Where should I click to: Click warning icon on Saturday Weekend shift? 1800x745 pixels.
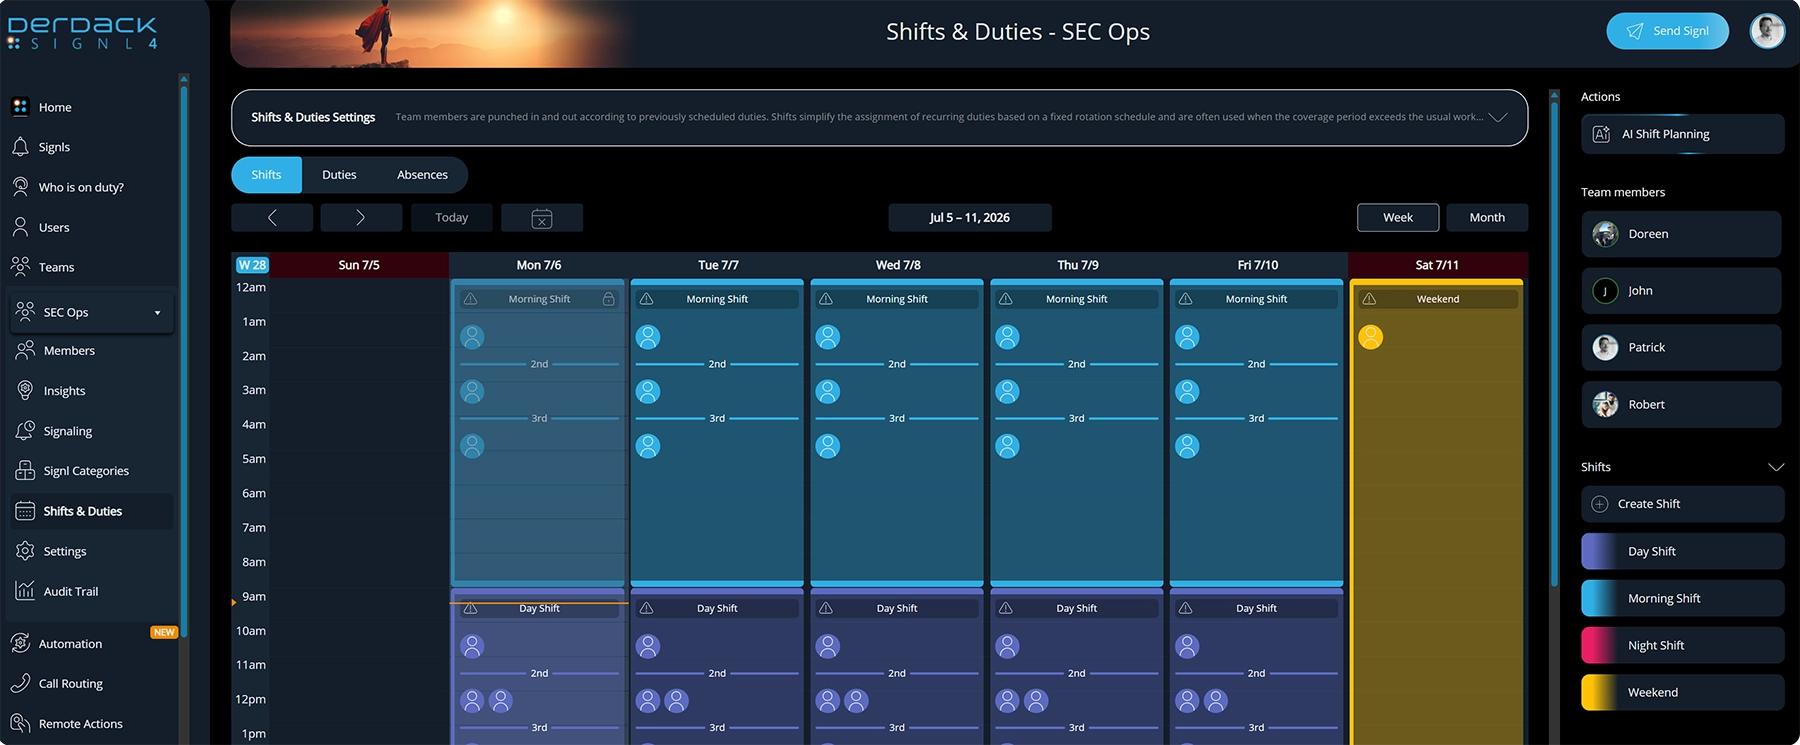pos(1369,299)
